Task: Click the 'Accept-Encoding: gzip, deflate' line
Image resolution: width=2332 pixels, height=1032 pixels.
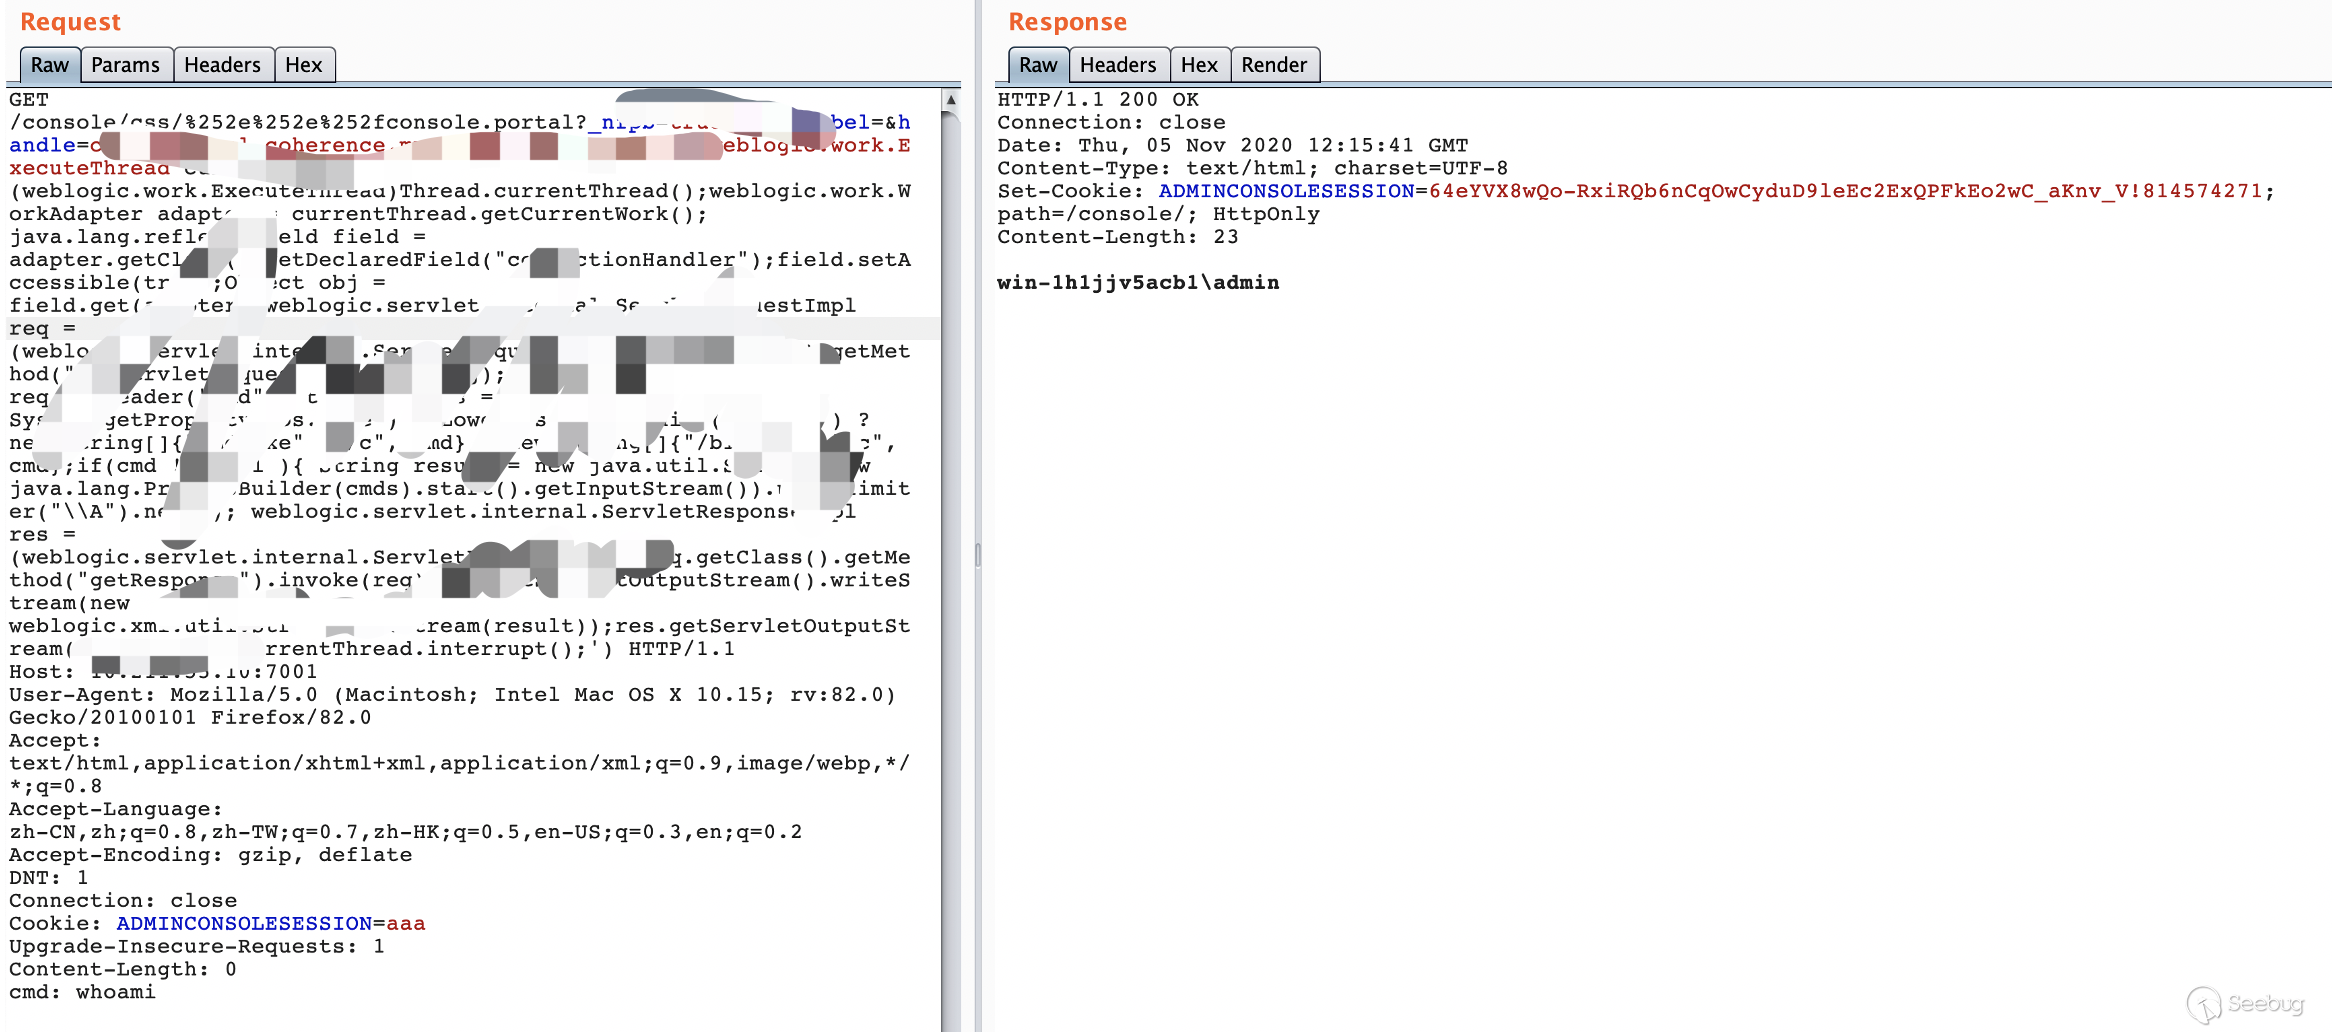Action: [210, 855]
